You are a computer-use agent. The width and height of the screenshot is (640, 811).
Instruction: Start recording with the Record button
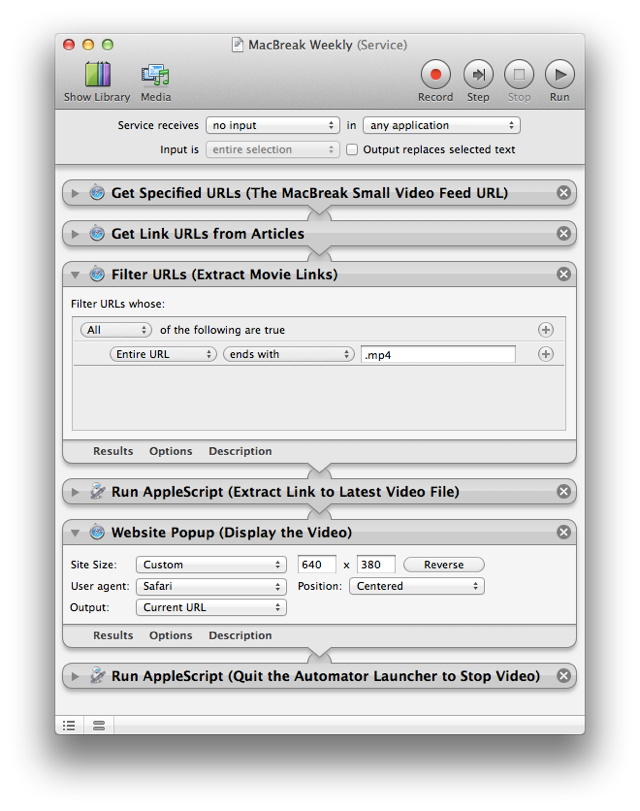tap(435, 80)
